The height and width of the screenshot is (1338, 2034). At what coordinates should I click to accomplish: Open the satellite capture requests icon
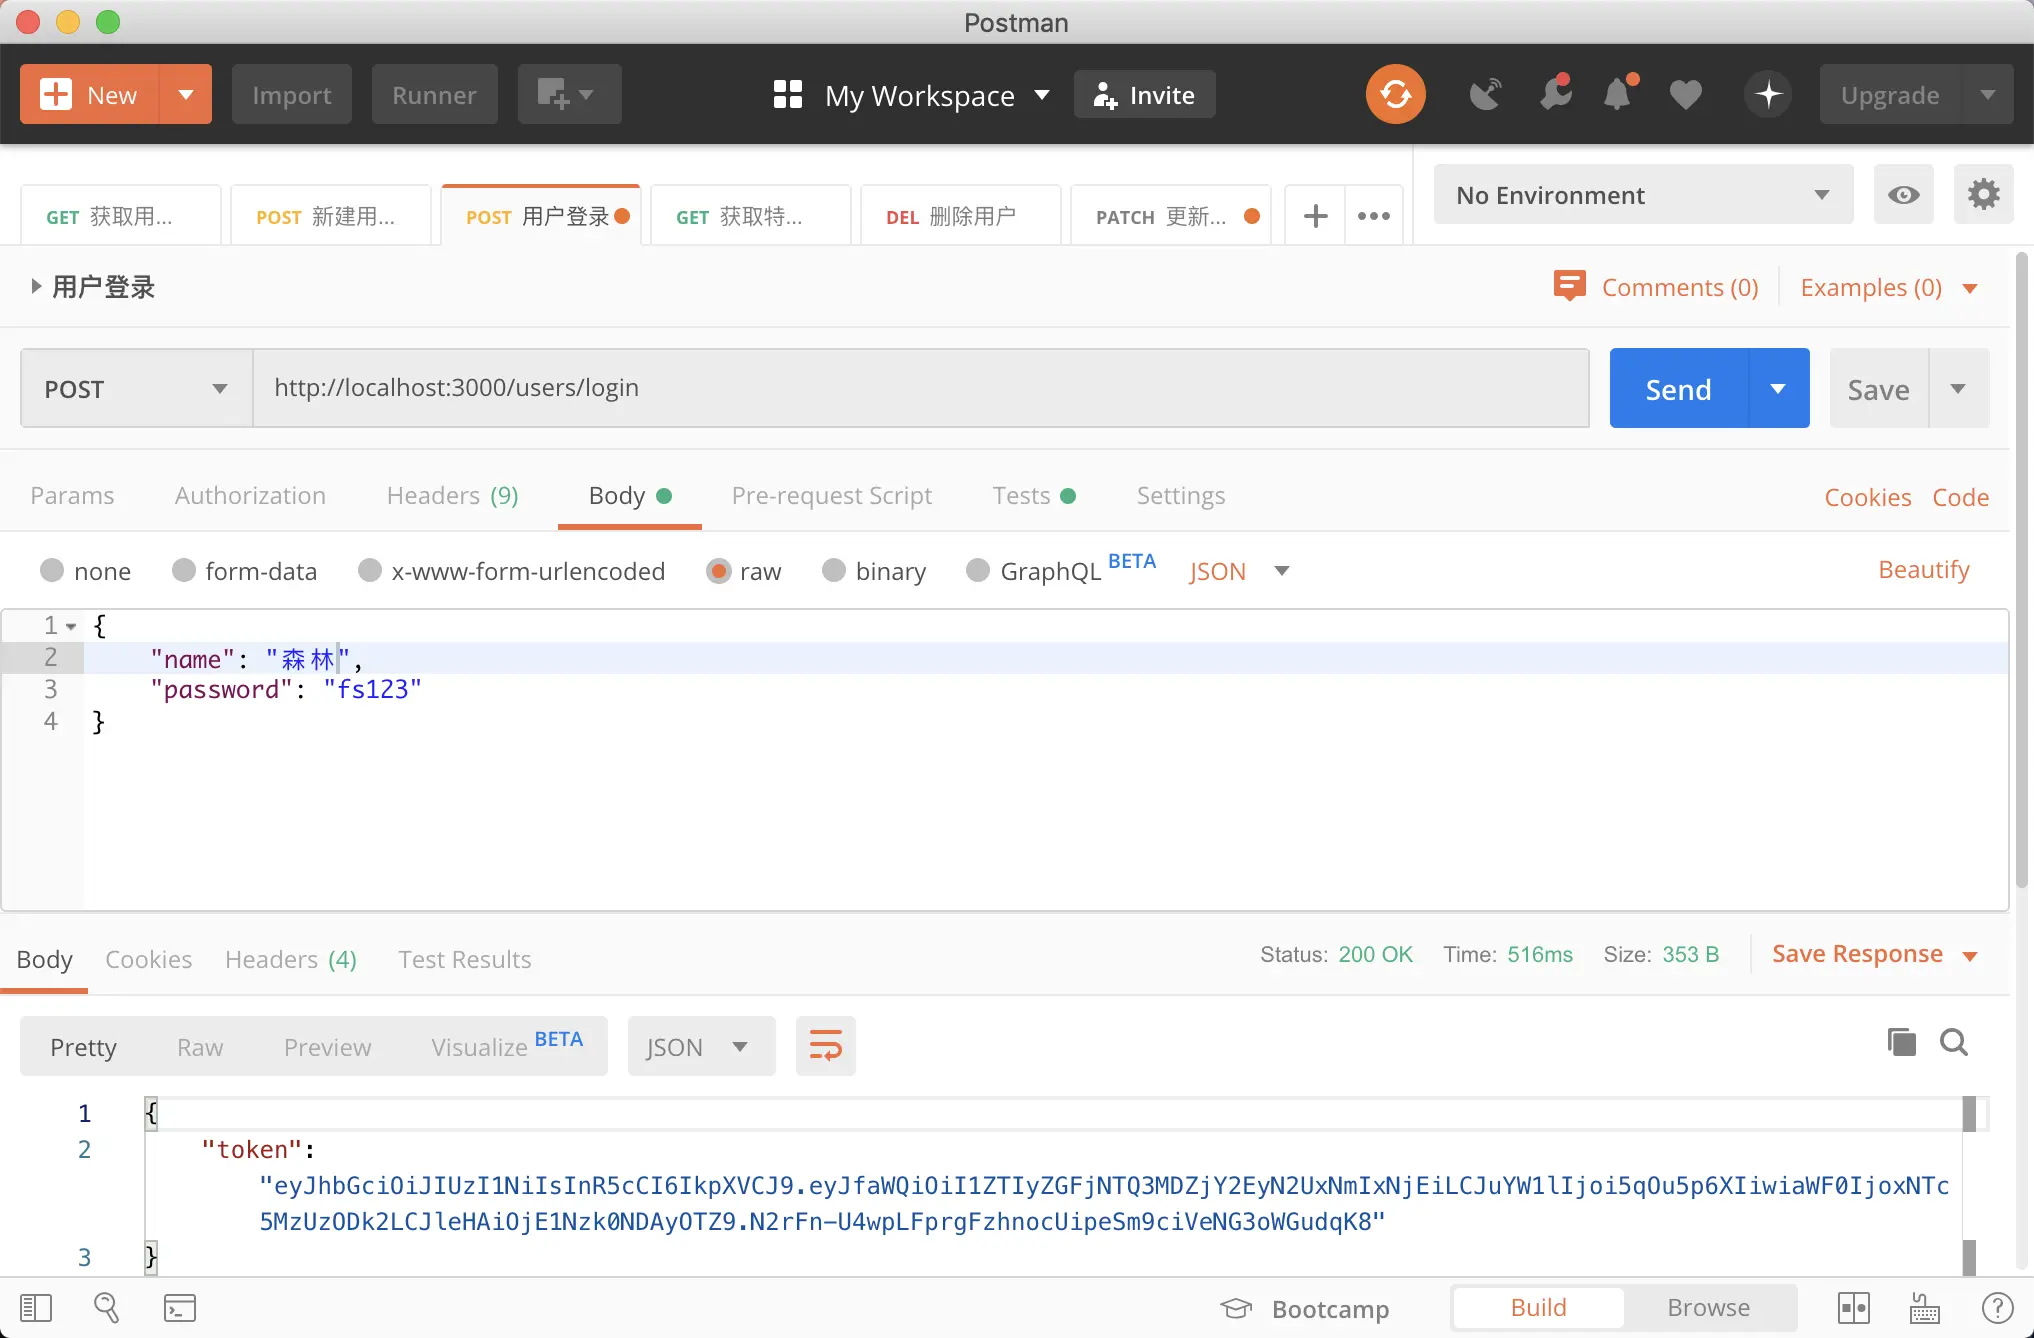(1485, 95)
